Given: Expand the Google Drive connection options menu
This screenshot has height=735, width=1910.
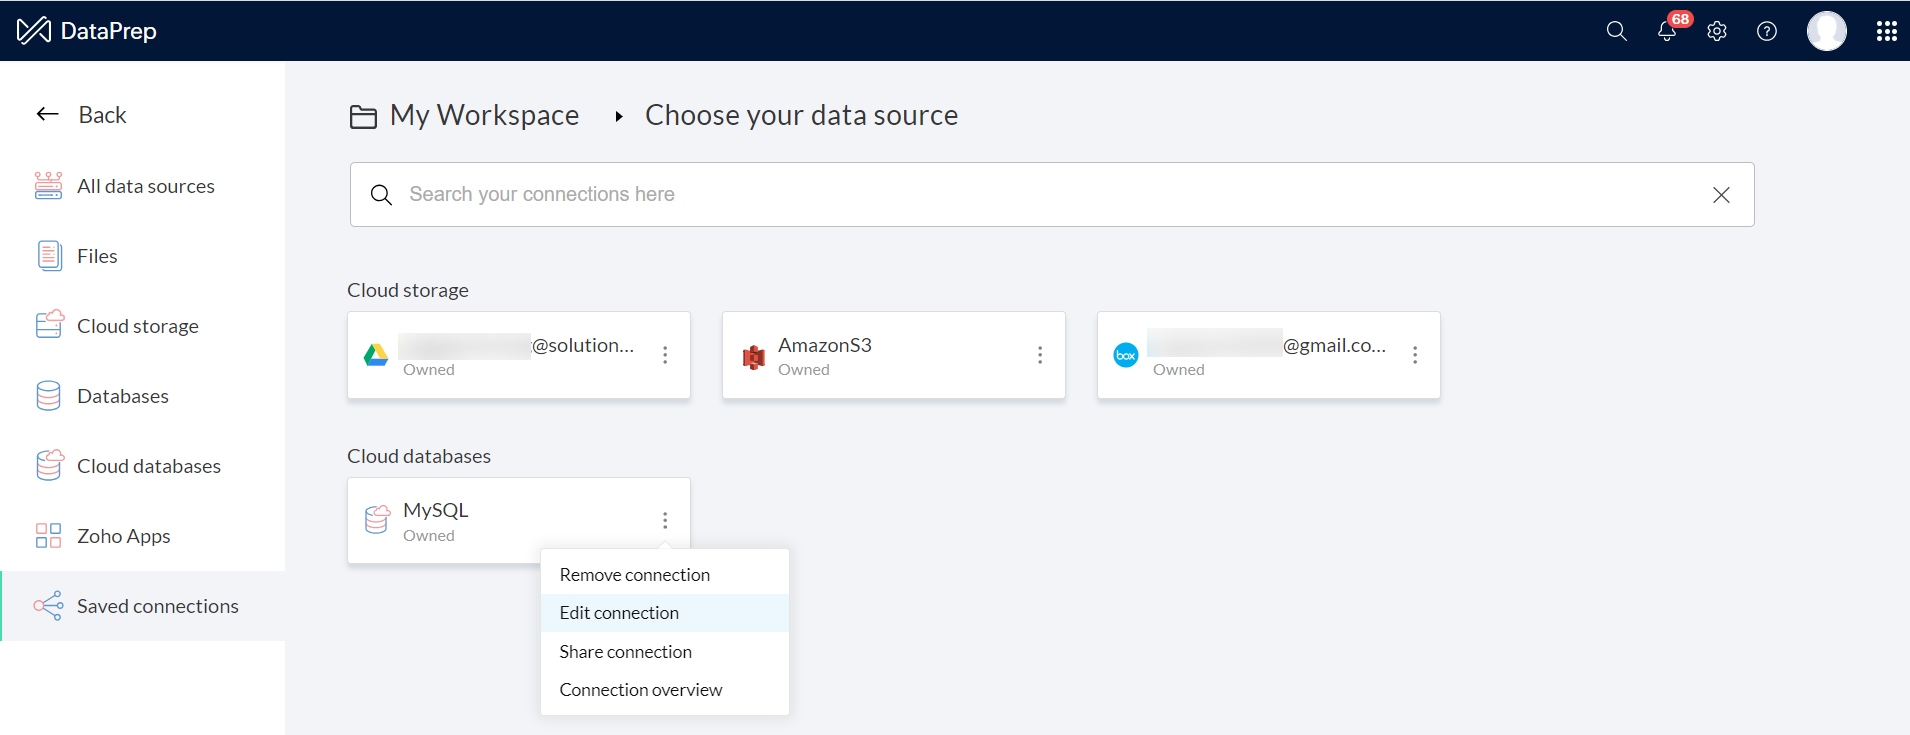Looking at the screenshot, I should coord(665,355).
